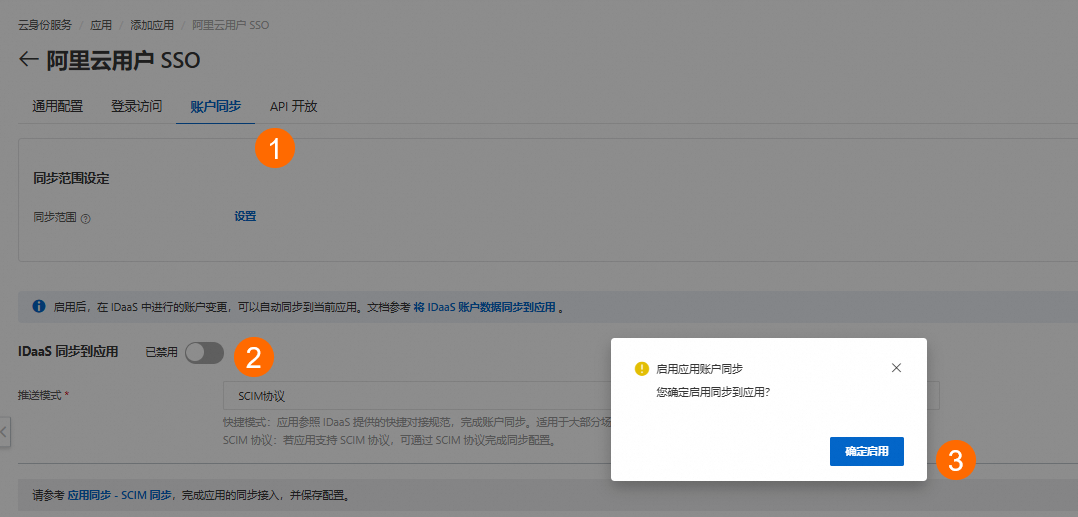Go back using the left arrow icon

click(28, 60)
